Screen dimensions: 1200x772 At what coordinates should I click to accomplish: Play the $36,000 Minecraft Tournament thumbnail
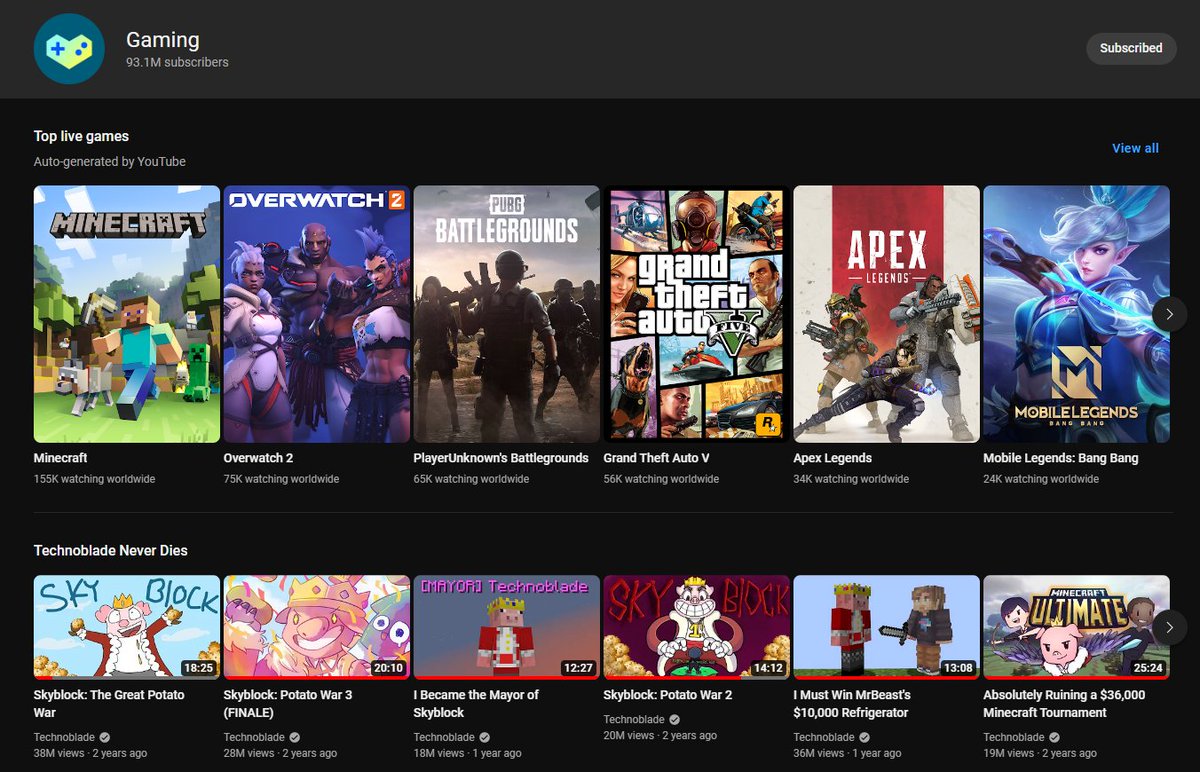point(1077,627)
